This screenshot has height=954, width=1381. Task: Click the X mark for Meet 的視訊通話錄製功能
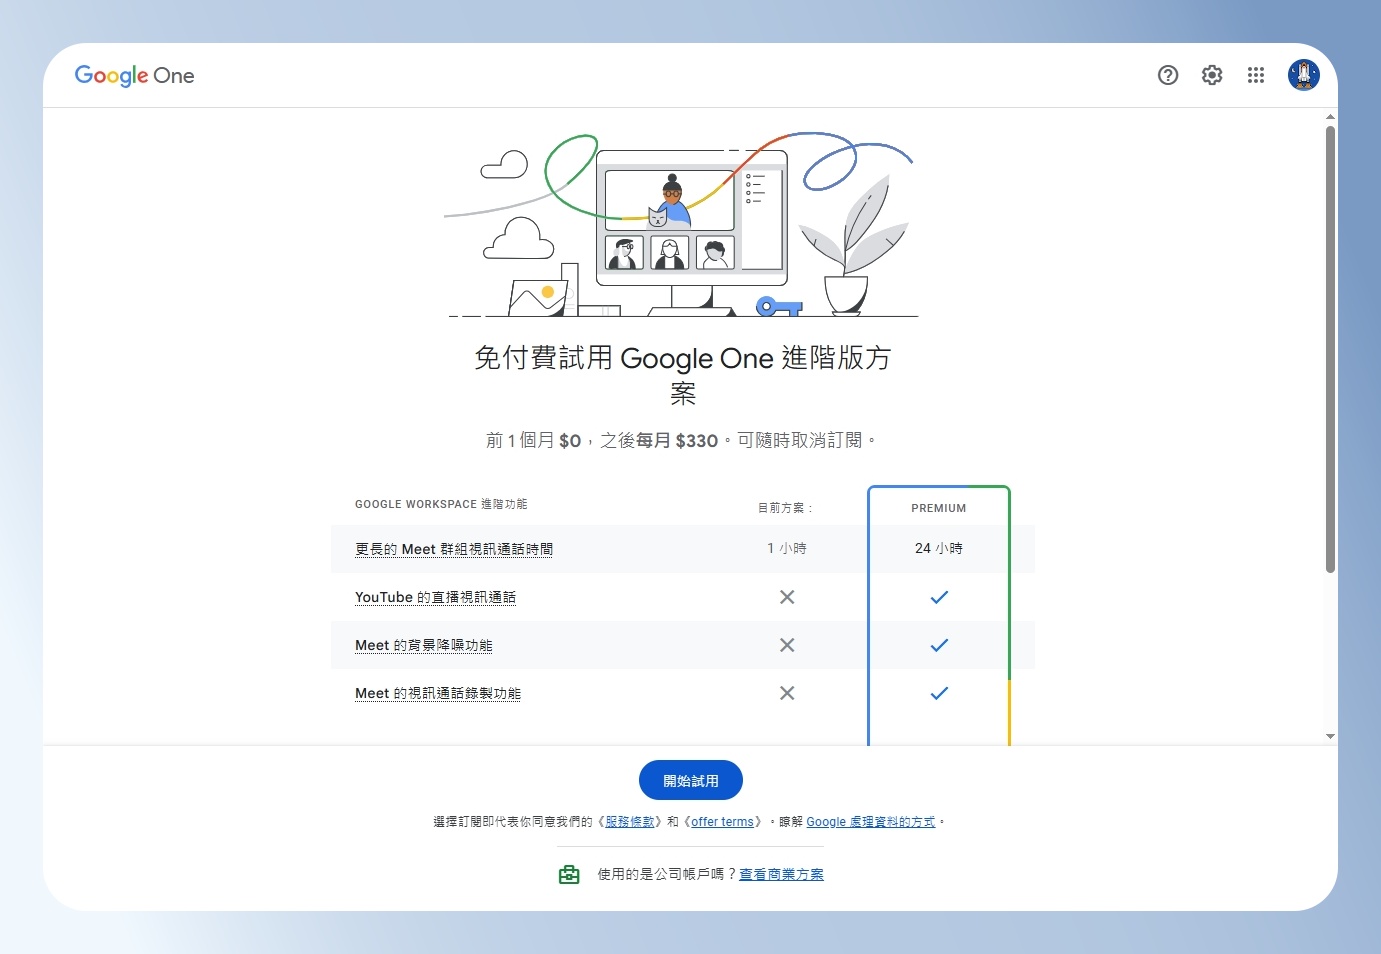pos(787,693)
